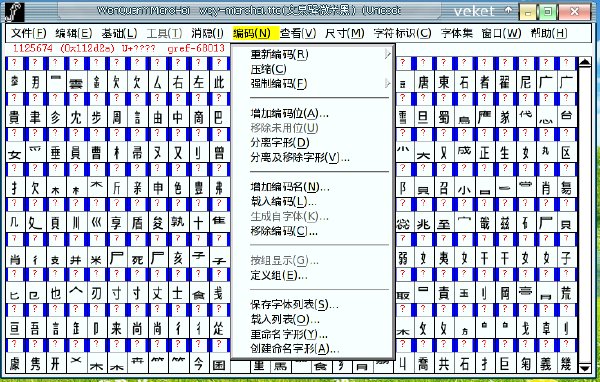600x382 pixels.
Task: Select the 唐 glyph cell
Action: click(423, 82)
